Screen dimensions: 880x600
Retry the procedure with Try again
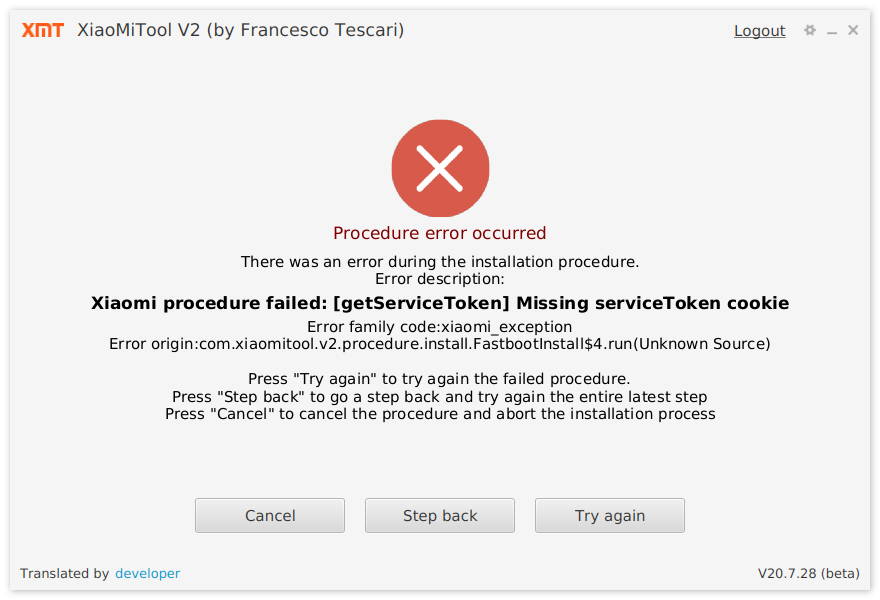[x=610, y=516]
